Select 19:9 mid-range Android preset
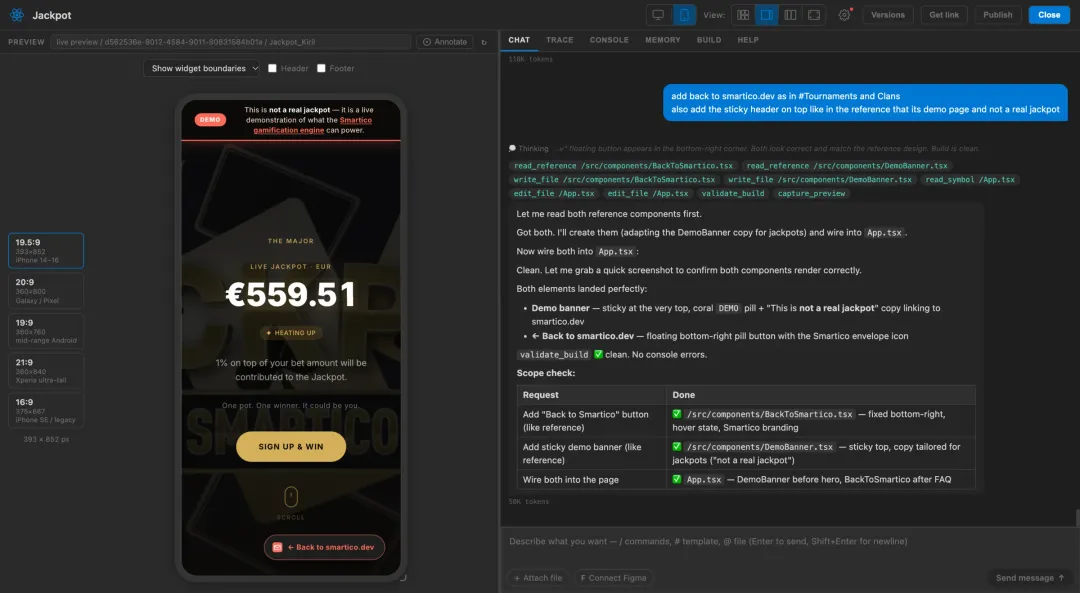This screenshot has width=1080, height=593. (x=46, y=331)
